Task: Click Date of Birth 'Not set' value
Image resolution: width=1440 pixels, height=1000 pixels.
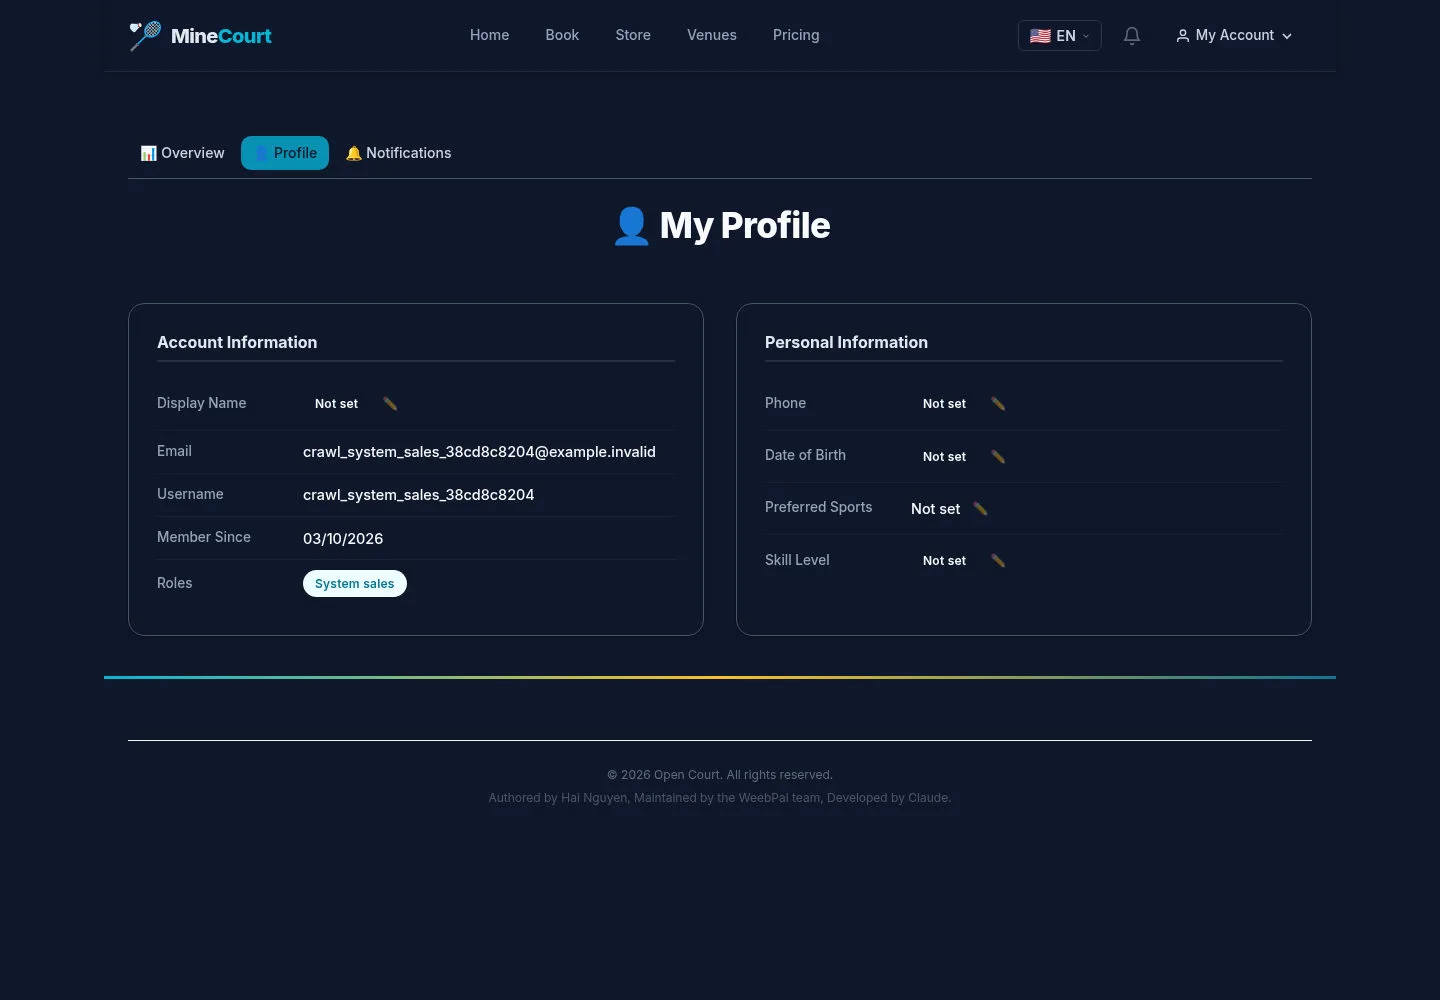Action: tap(944, 457)
